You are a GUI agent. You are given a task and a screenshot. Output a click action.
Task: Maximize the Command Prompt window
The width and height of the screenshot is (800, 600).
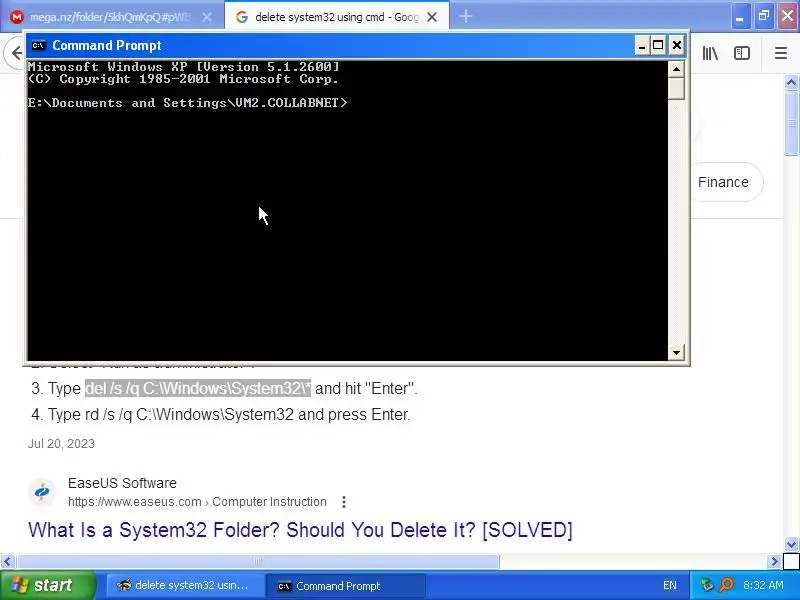pos(658,45)
